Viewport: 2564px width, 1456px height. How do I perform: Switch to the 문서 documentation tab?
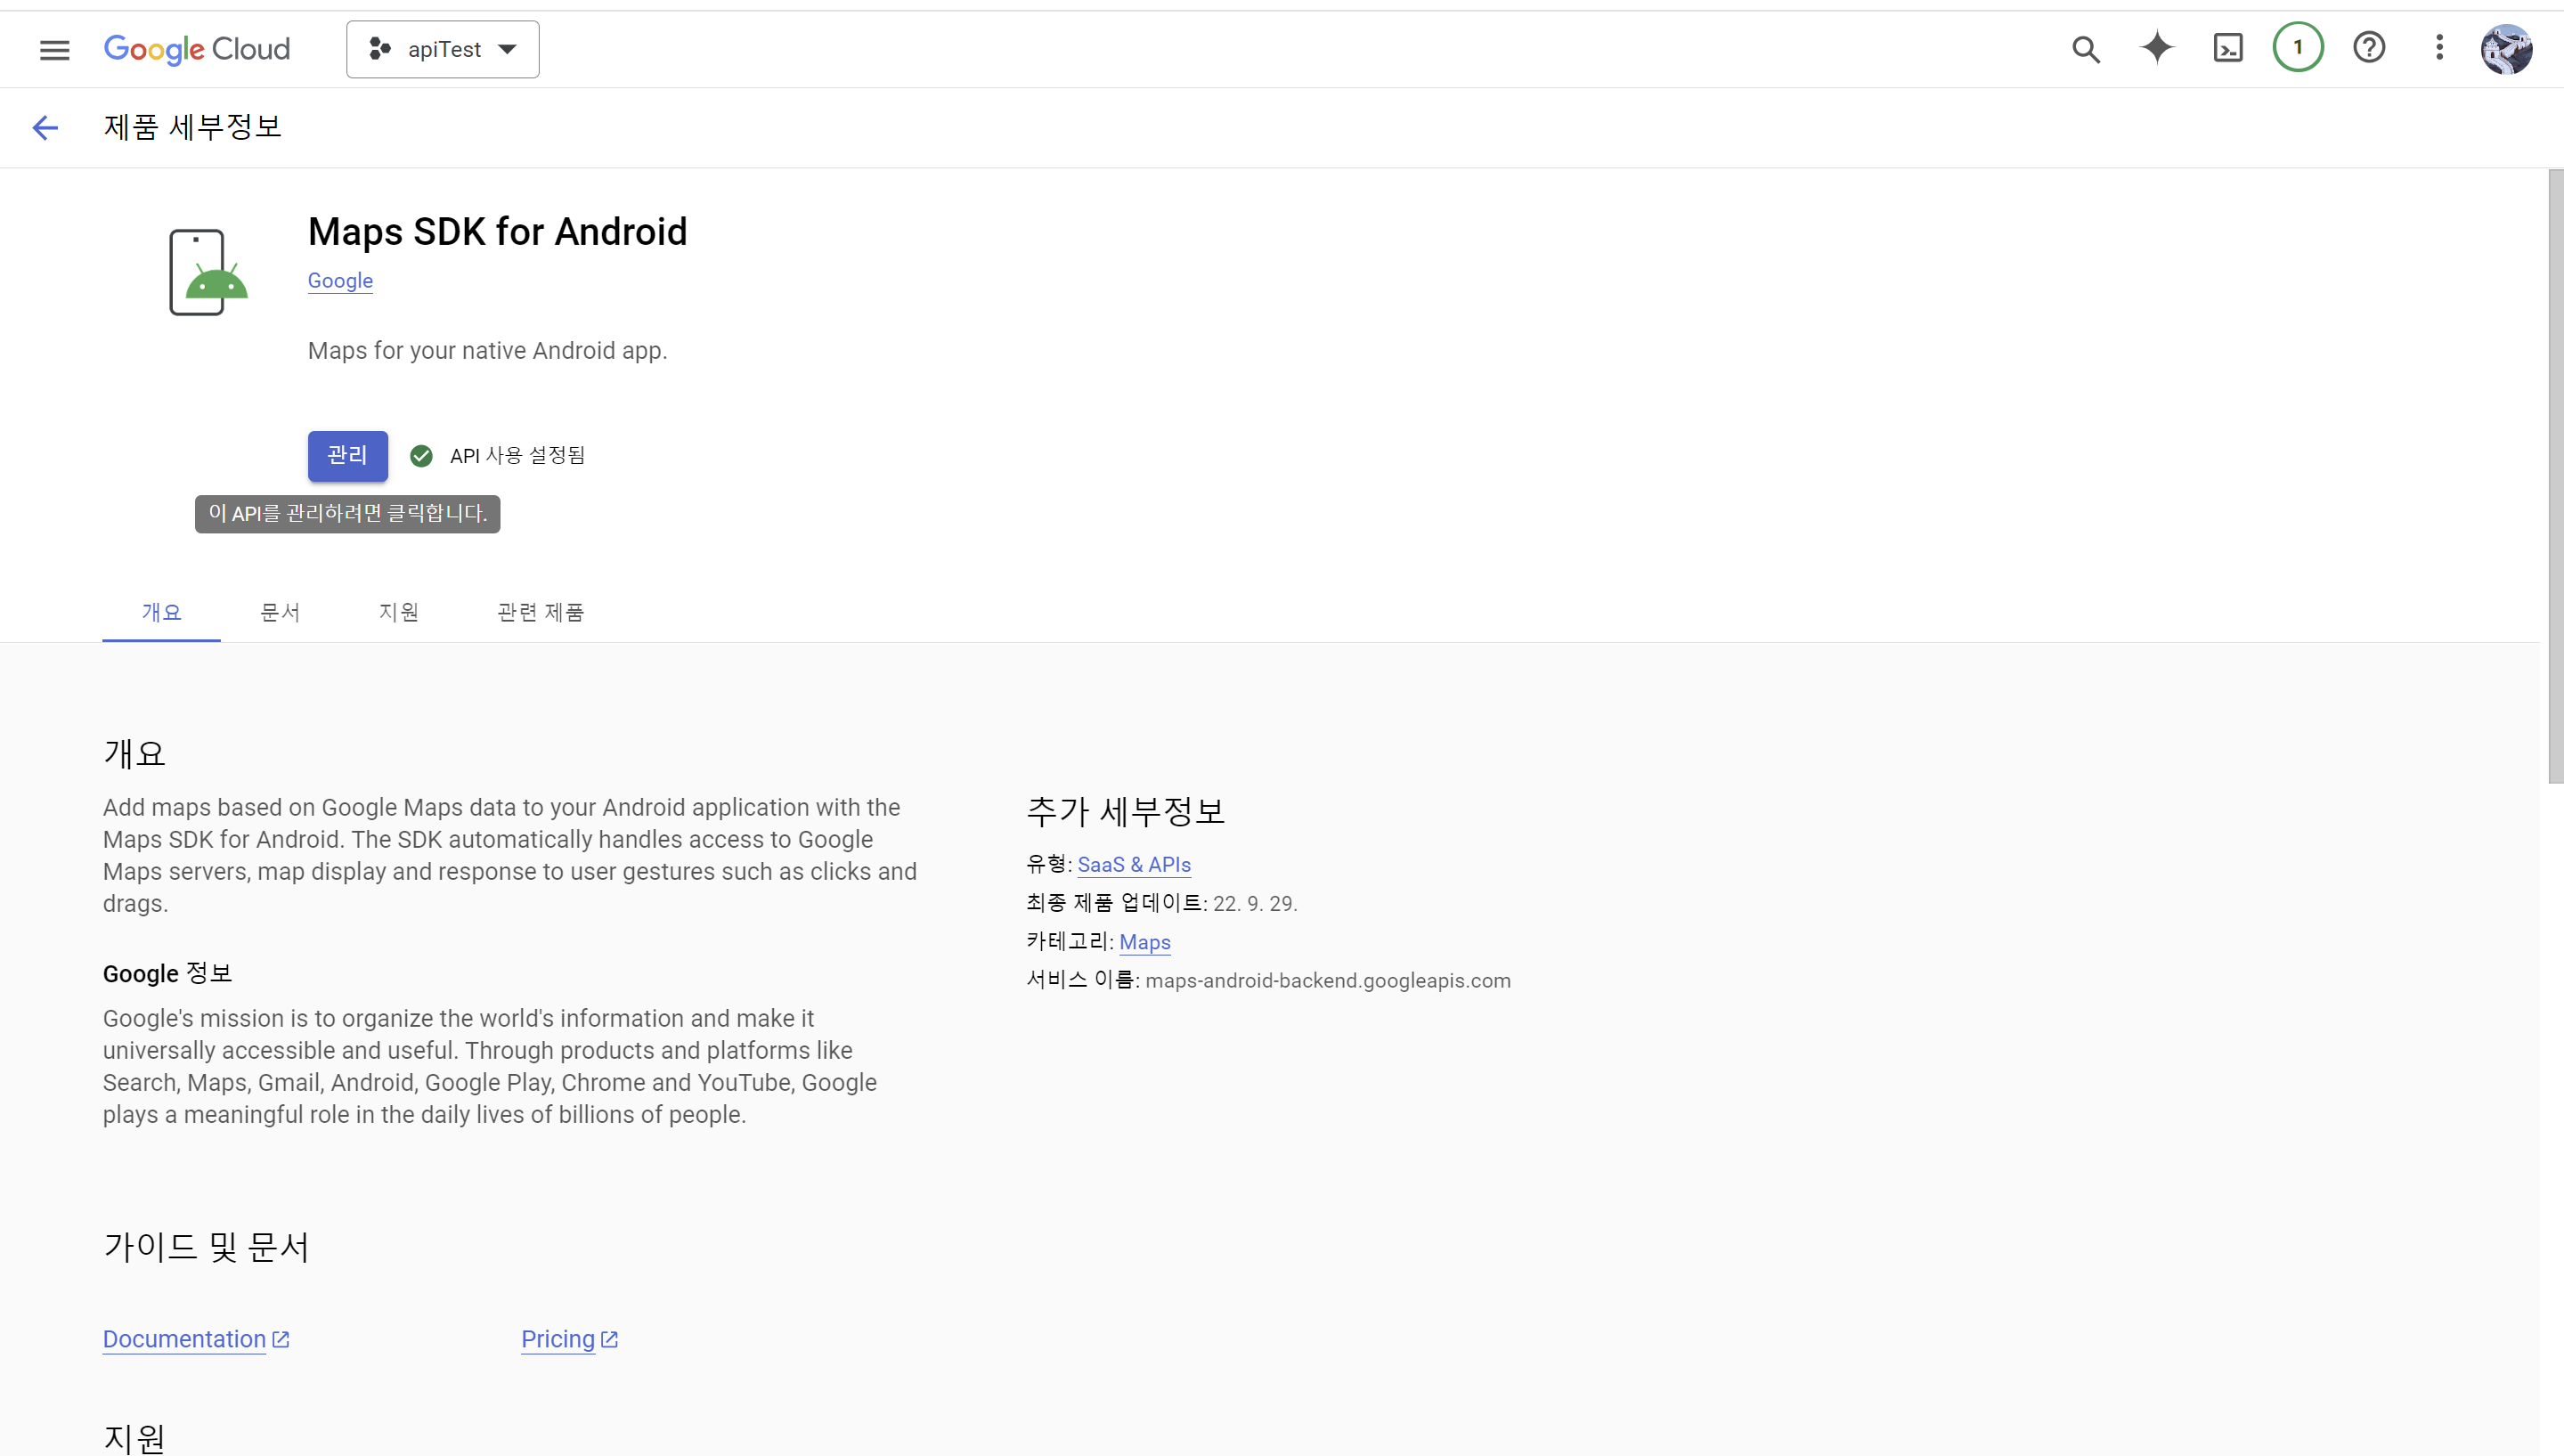pyautogui.click(x=280, y=612)
